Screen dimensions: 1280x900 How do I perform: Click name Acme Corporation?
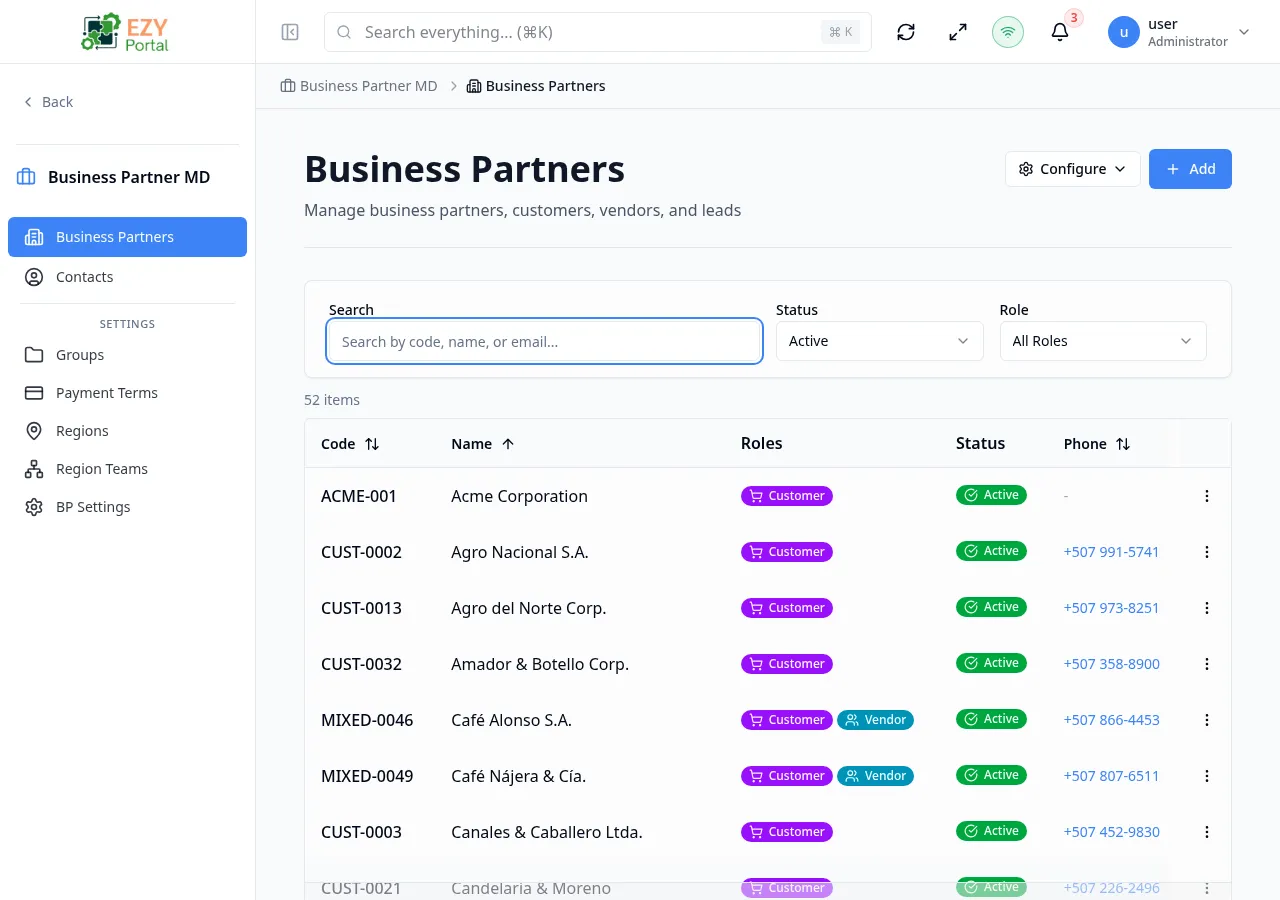click(x=519, y=496)
